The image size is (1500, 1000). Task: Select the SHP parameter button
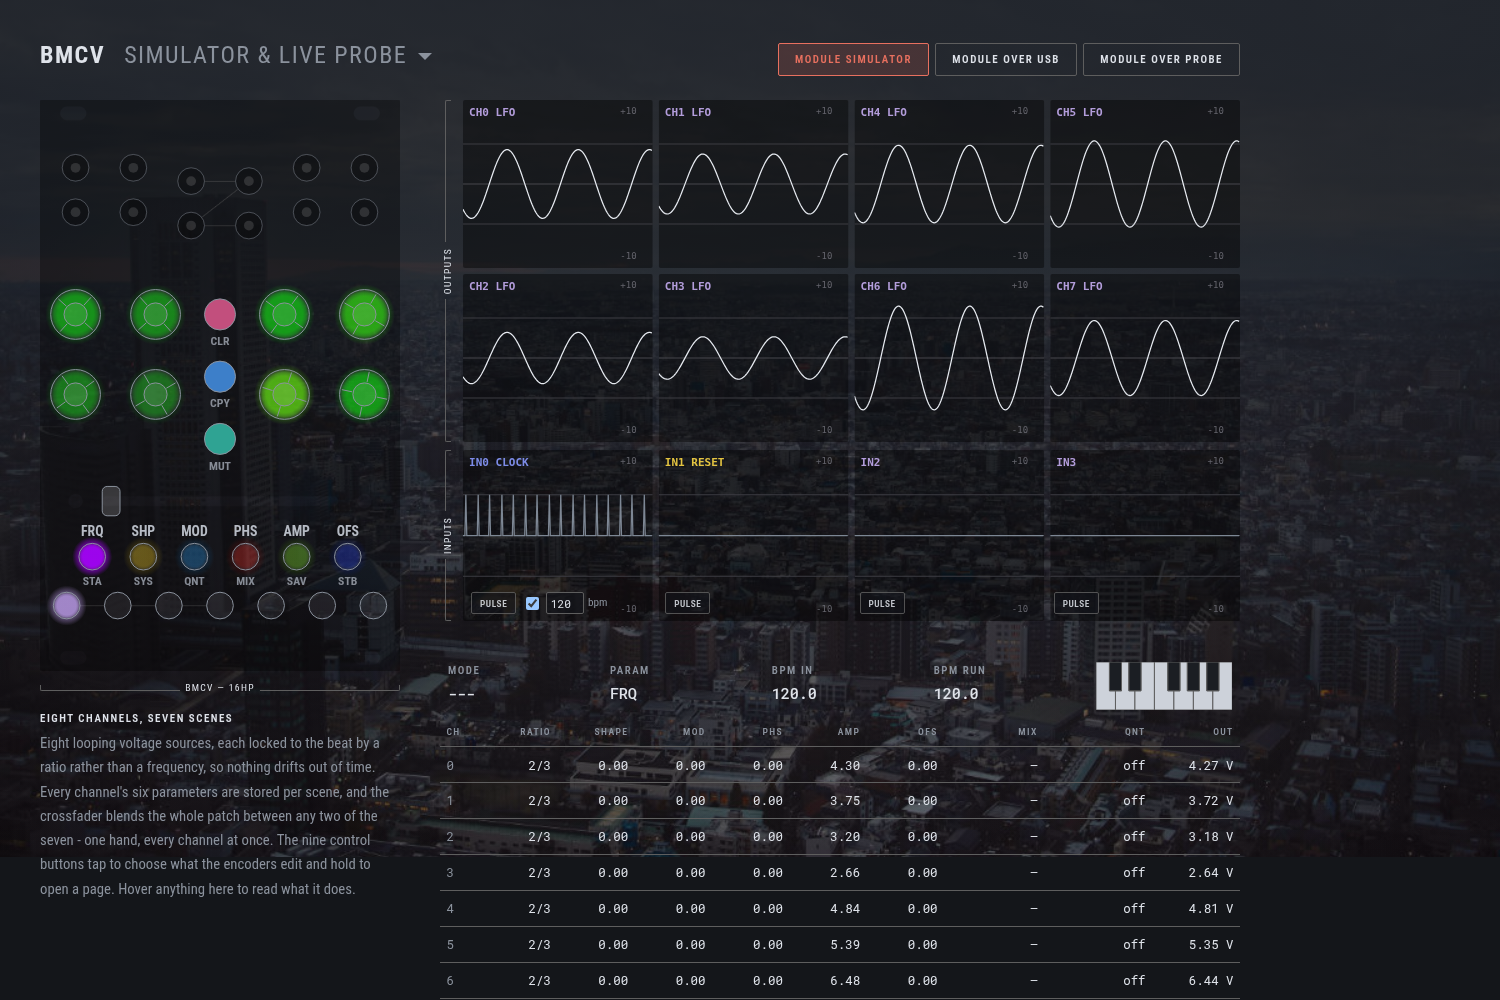point(143,556)
